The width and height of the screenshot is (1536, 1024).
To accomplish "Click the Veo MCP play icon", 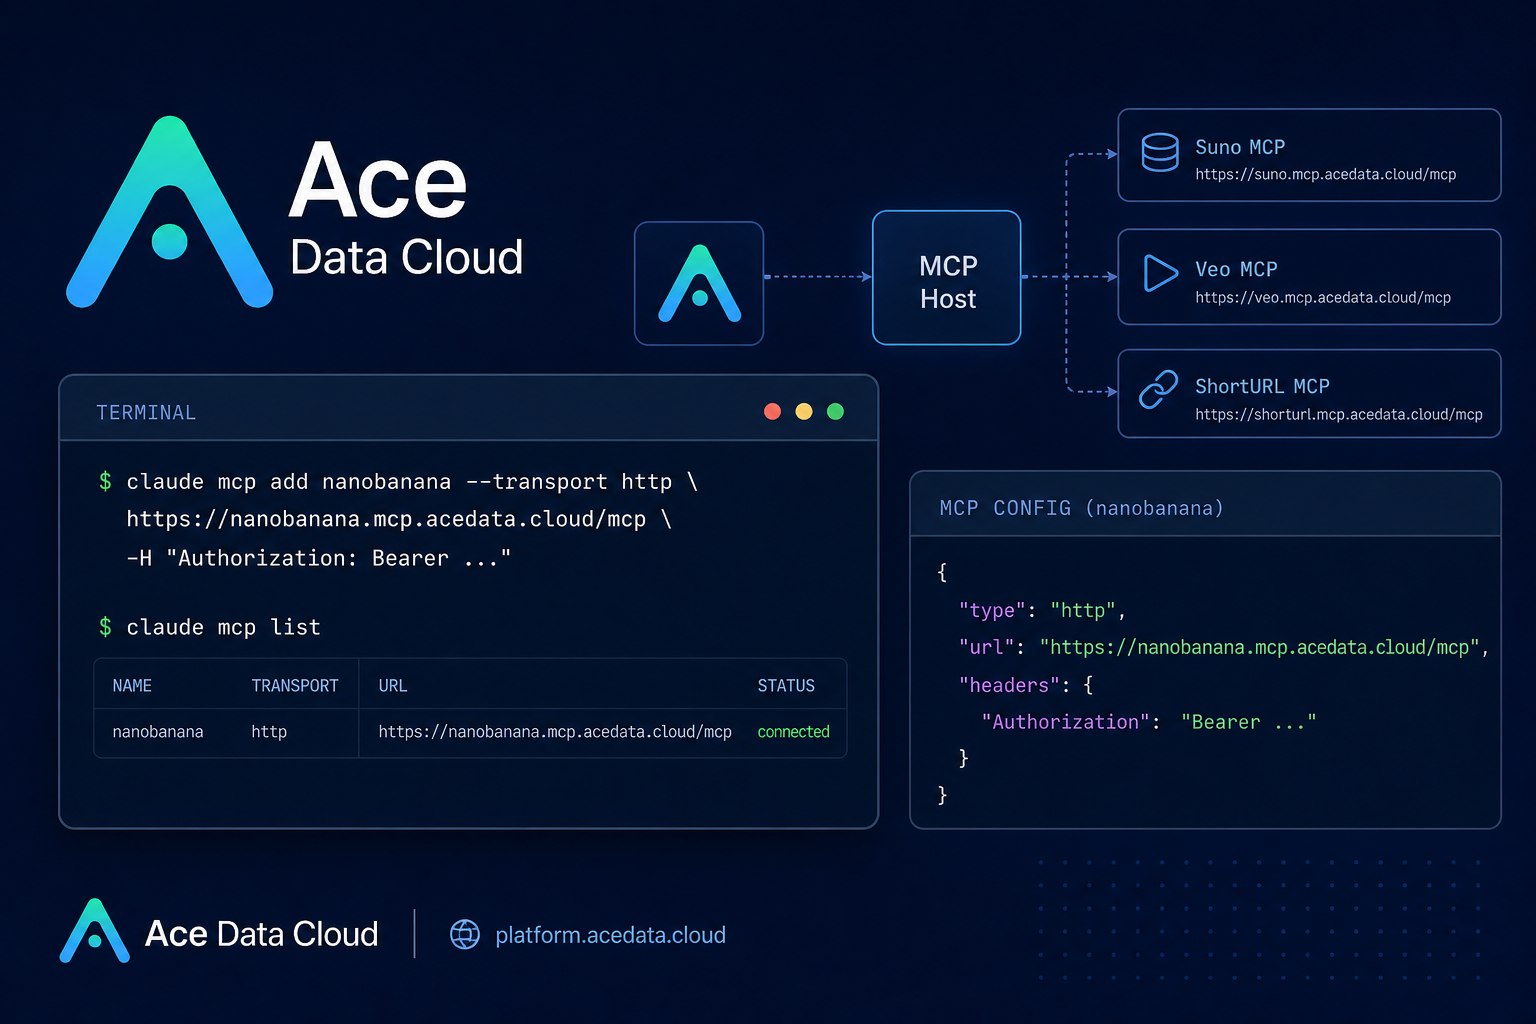I will (1160, 273).
